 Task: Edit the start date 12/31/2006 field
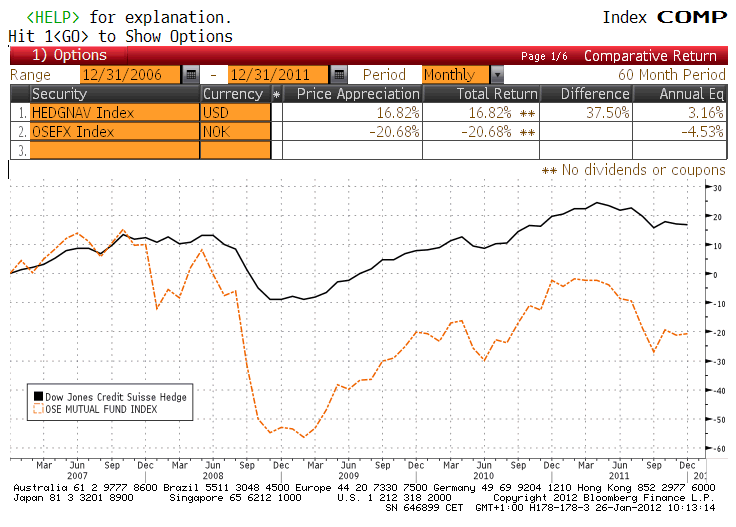pyautogui.click(x=130, y=75)
